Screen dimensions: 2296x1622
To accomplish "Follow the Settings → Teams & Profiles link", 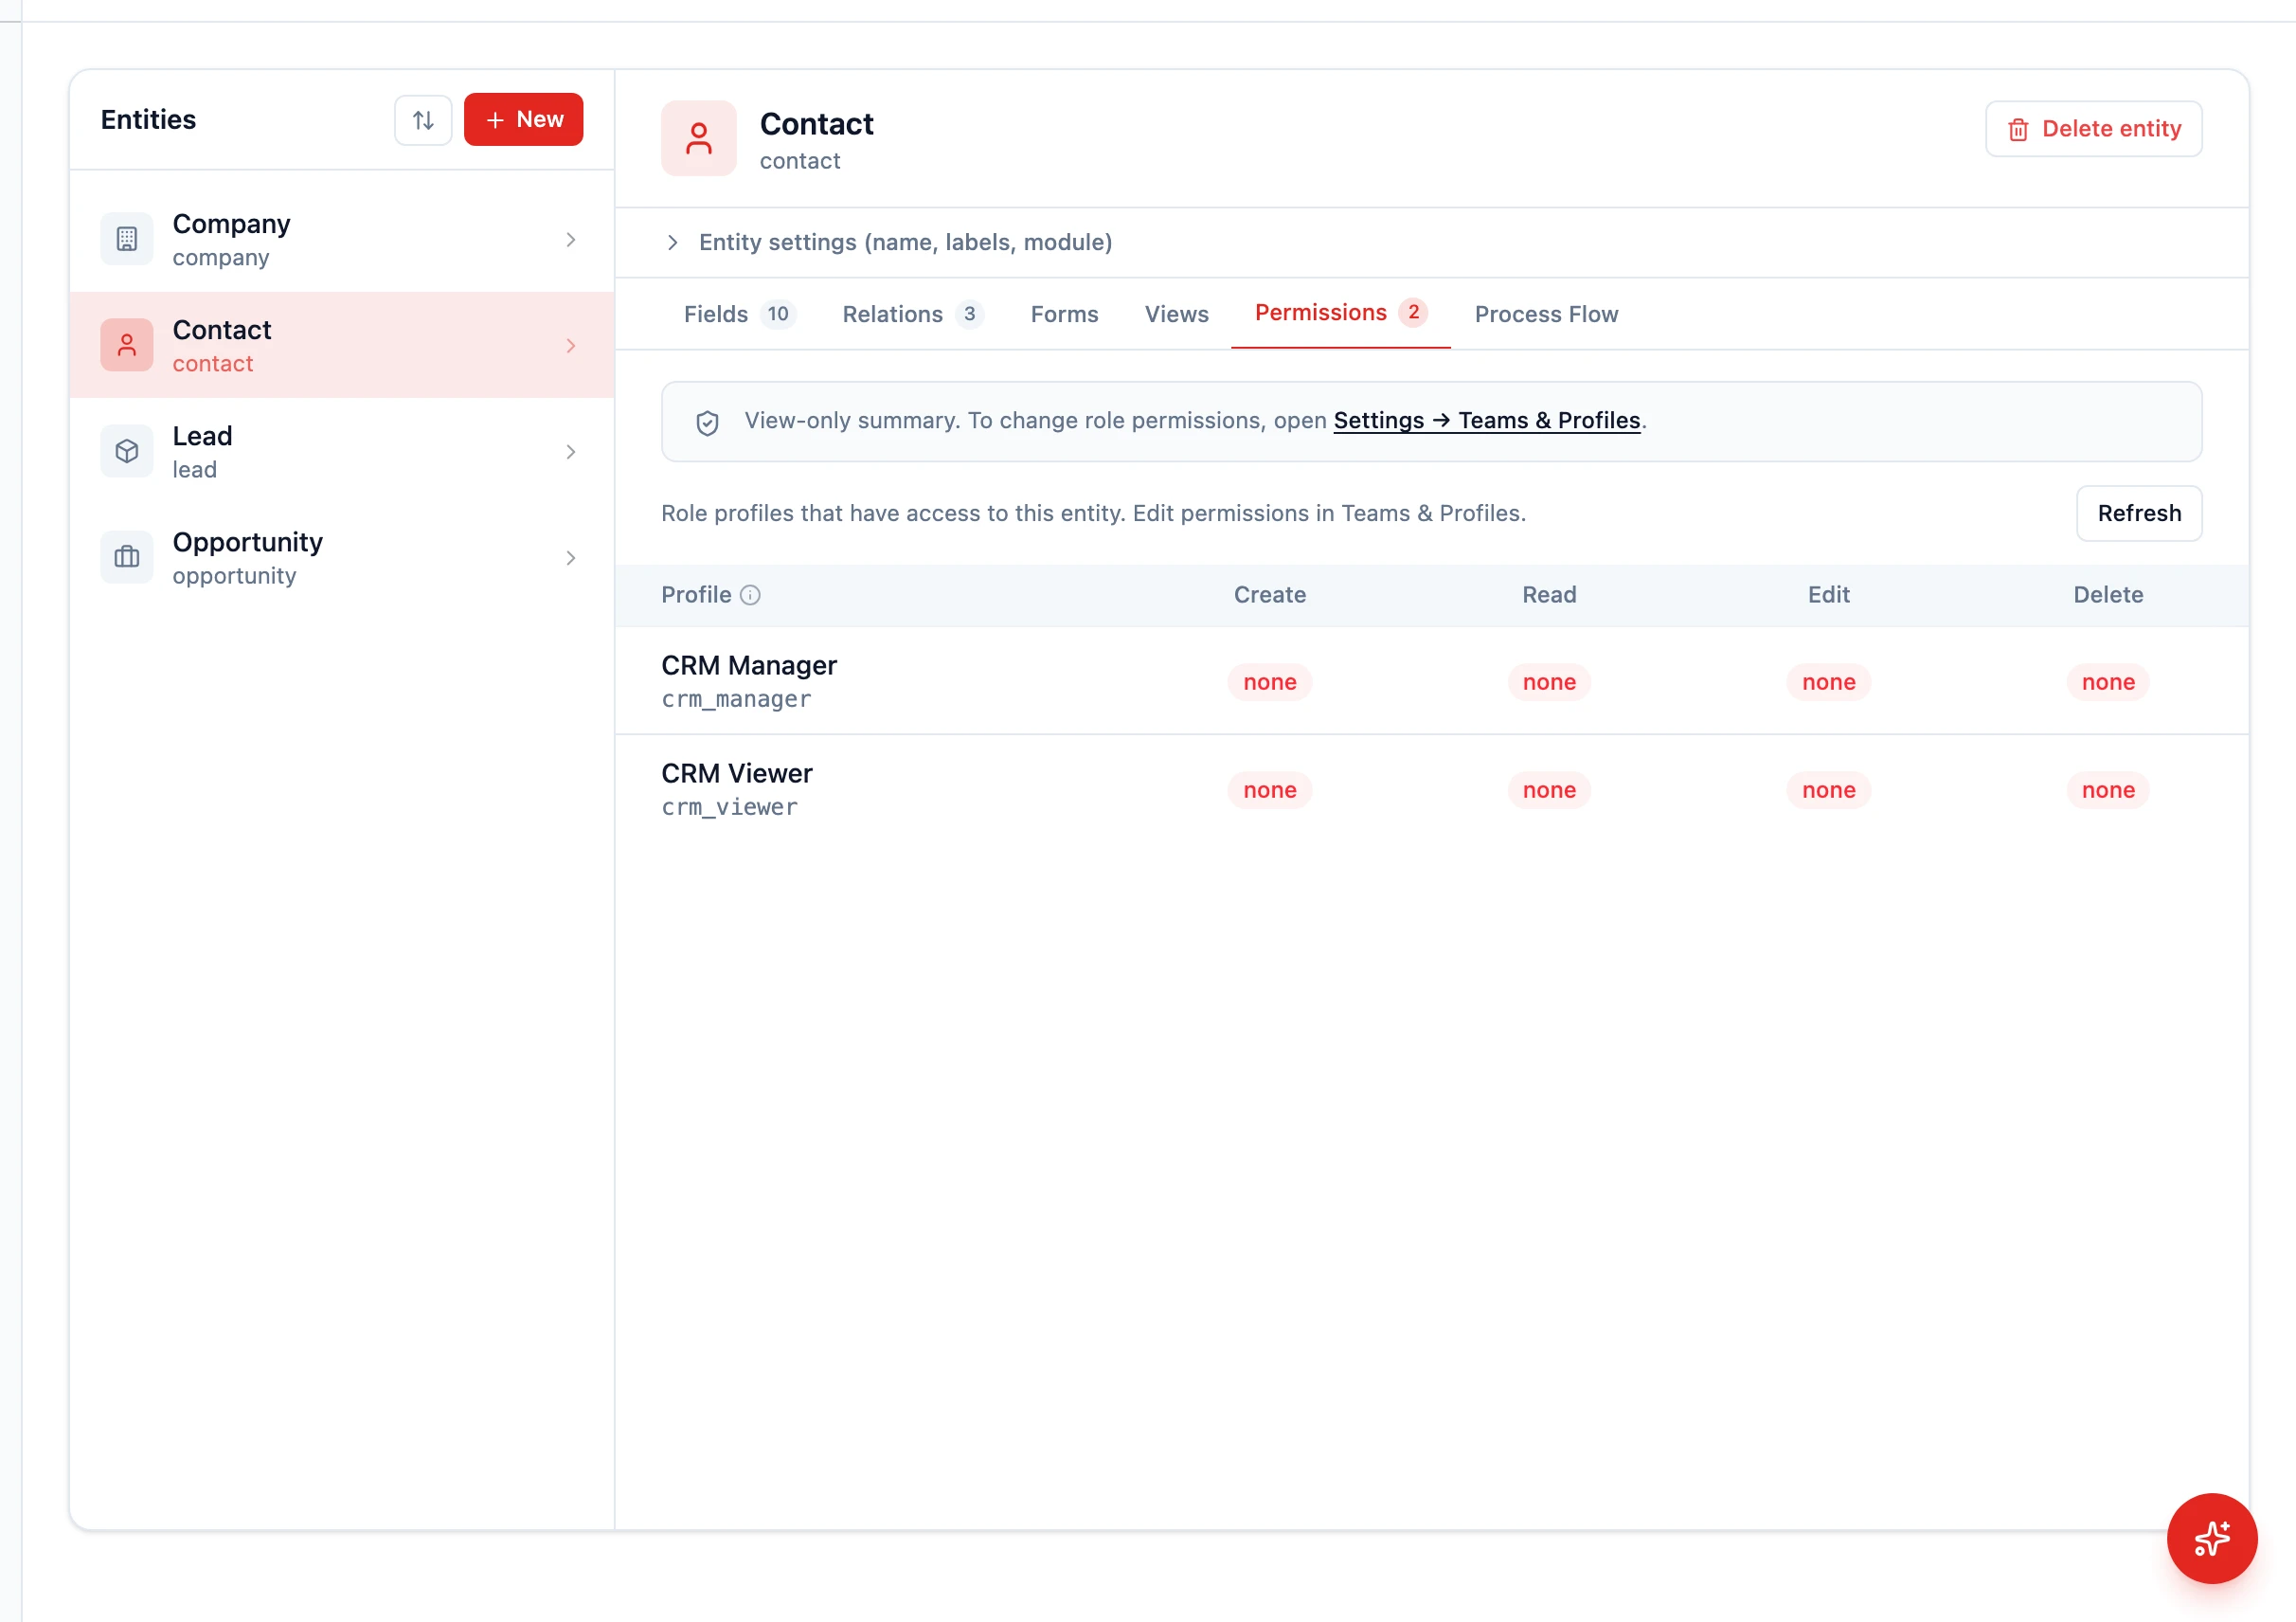I will (1487, 420).
